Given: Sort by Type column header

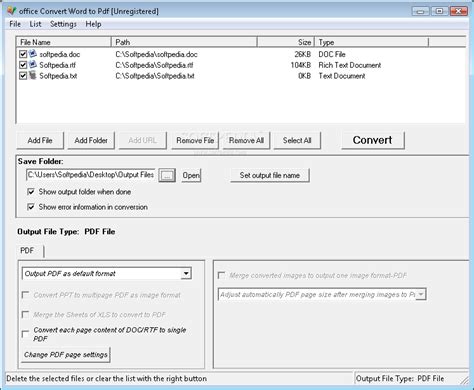Looking at the screenshot, I should [371, 42].
